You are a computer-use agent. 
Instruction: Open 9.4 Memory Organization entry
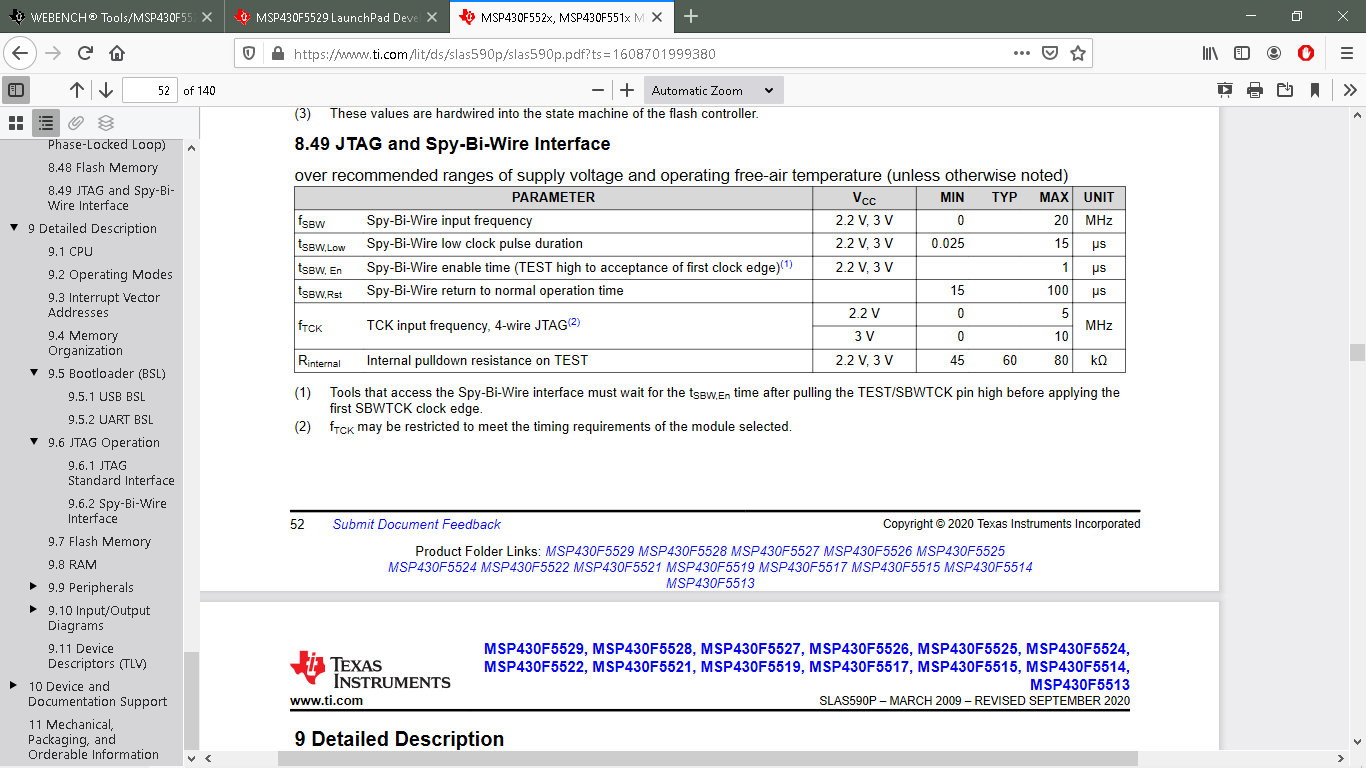pyautogui.click(x=85, y=343)
